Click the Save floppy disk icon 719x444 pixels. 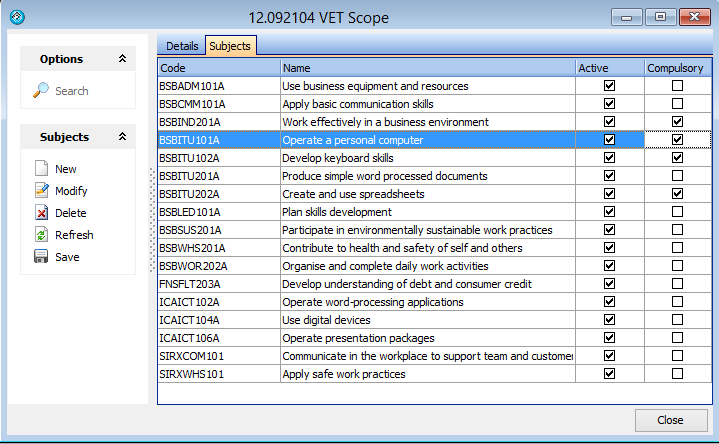pyautogui.click(x=41, y=257)
